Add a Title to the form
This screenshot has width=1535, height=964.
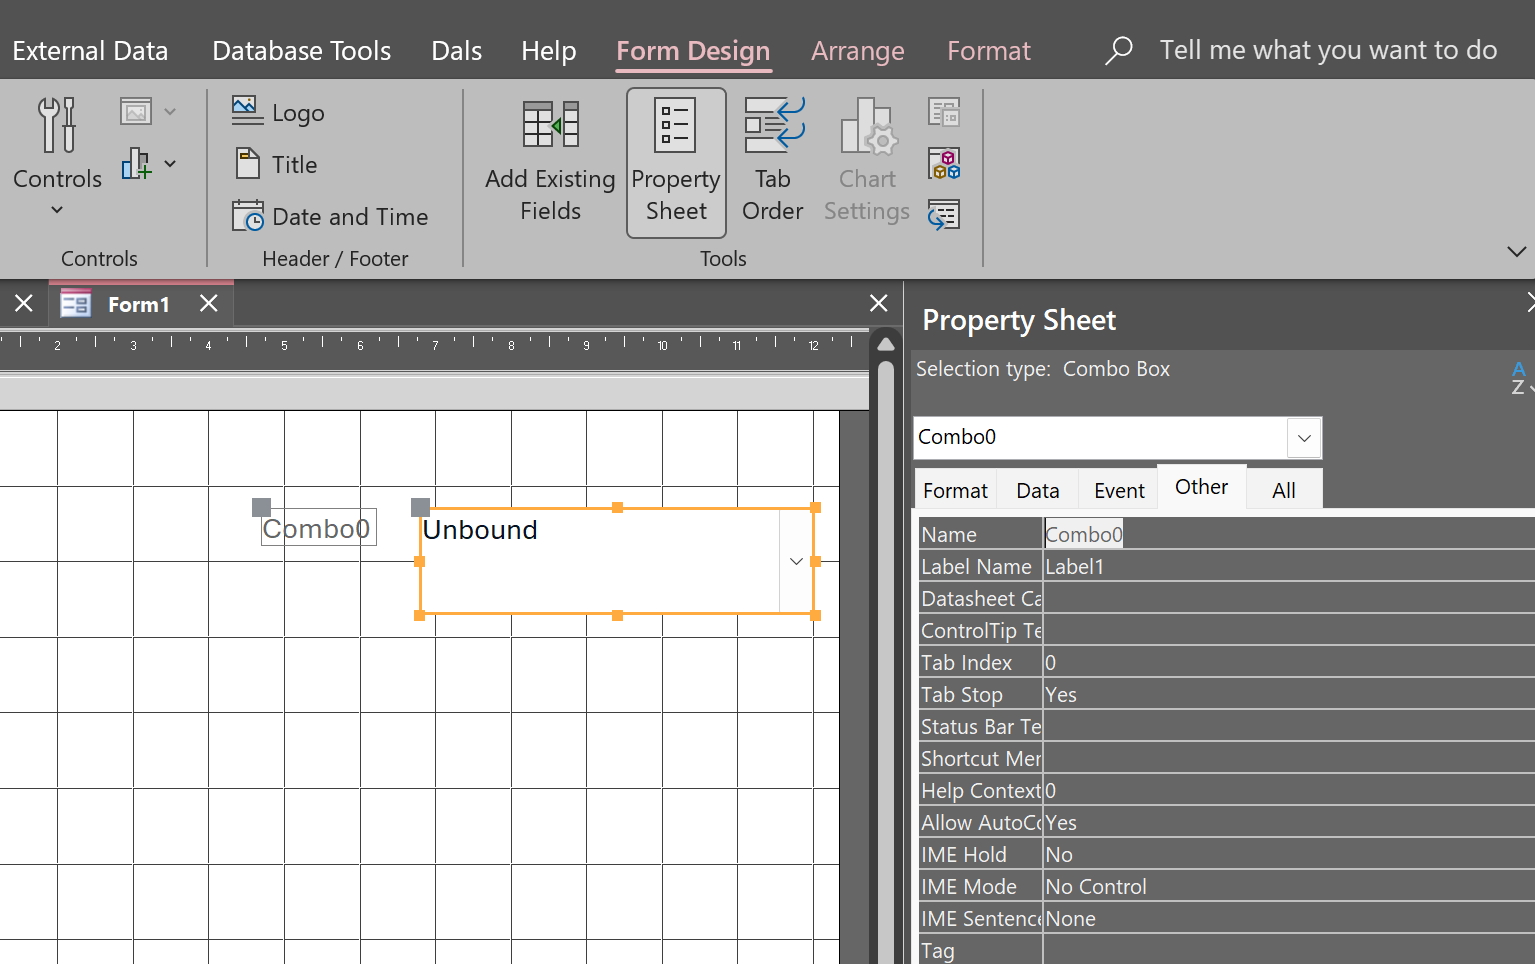(x=277, y=165)
